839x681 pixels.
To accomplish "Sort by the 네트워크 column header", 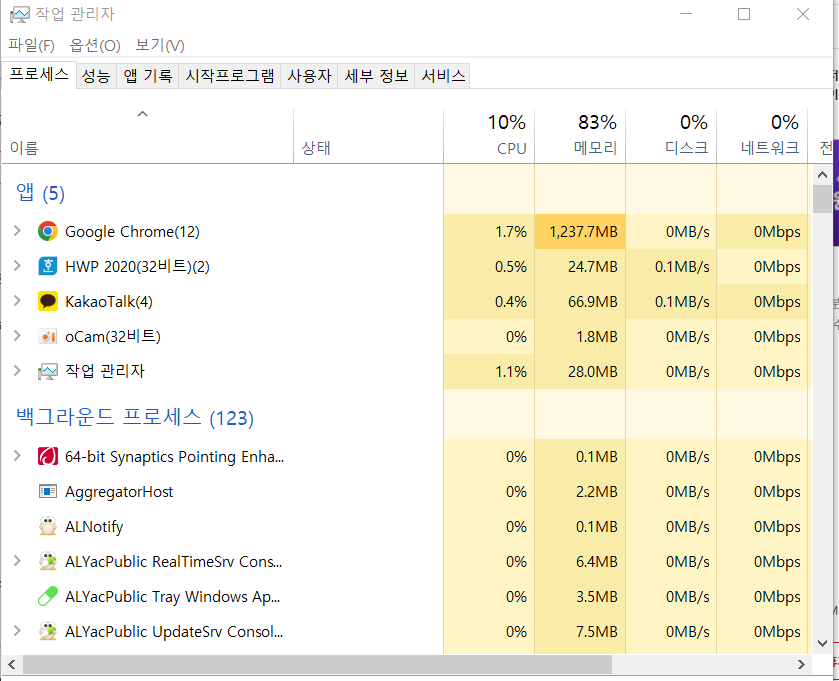I will [x=762, y=136].
